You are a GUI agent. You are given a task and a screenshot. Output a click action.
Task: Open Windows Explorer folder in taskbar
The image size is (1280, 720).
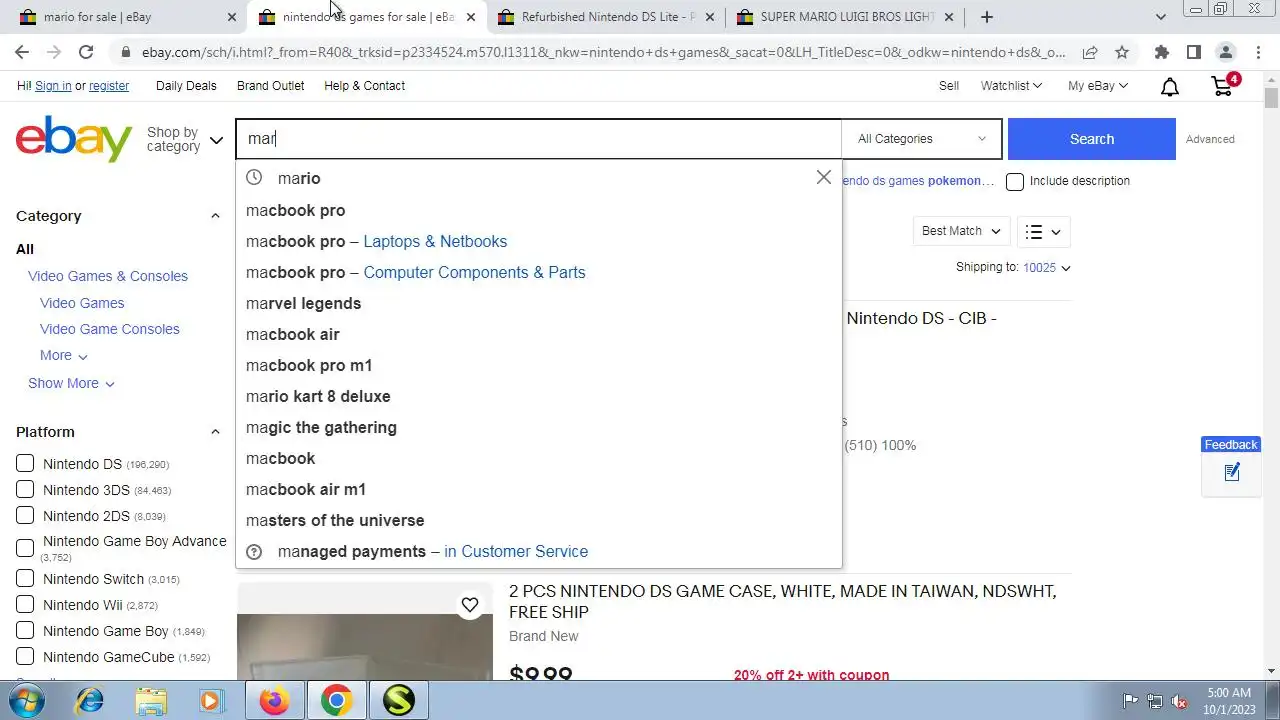151,701
